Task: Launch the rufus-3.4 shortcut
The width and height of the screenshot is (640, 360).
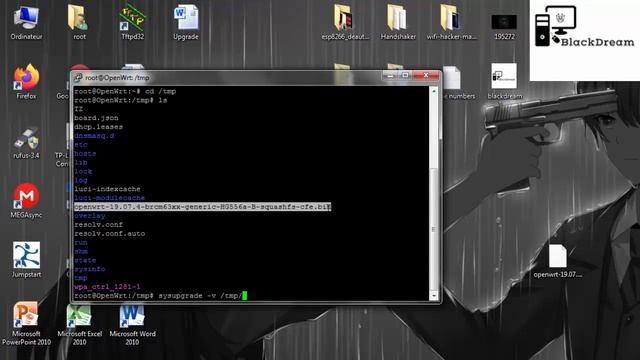Action: (x=26, y=142)
